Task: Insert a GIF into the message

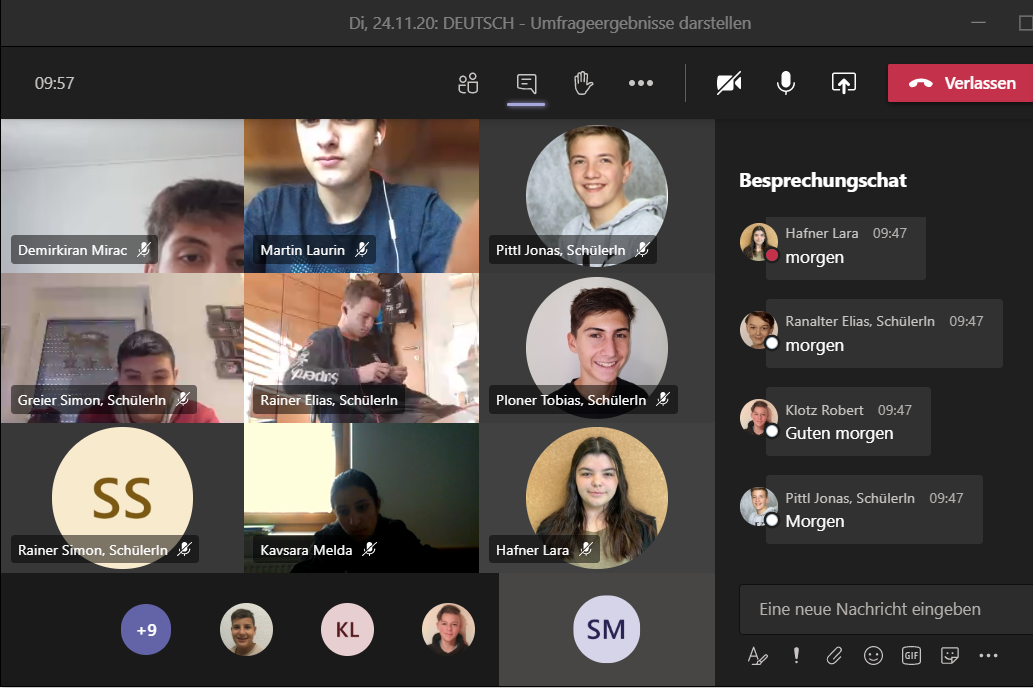Action: click(911, 656)
